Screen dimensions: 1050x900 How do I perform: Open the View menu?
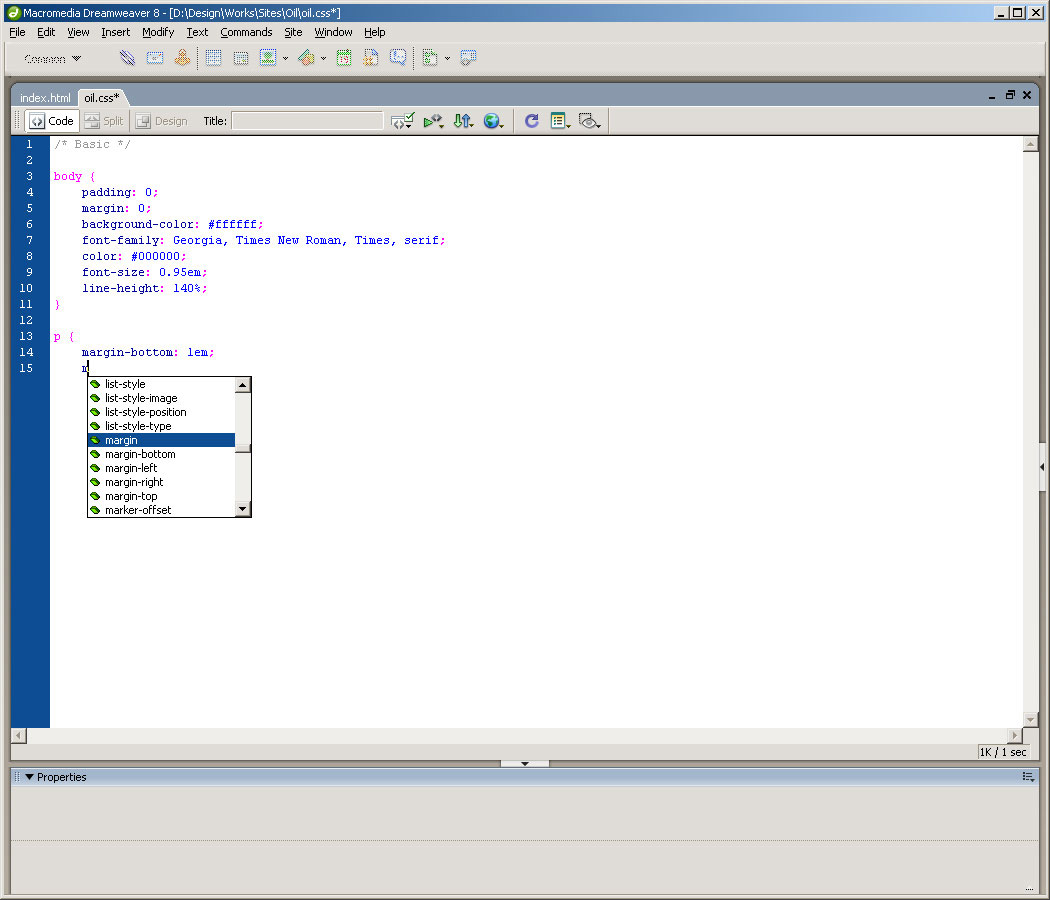(78, 32)
